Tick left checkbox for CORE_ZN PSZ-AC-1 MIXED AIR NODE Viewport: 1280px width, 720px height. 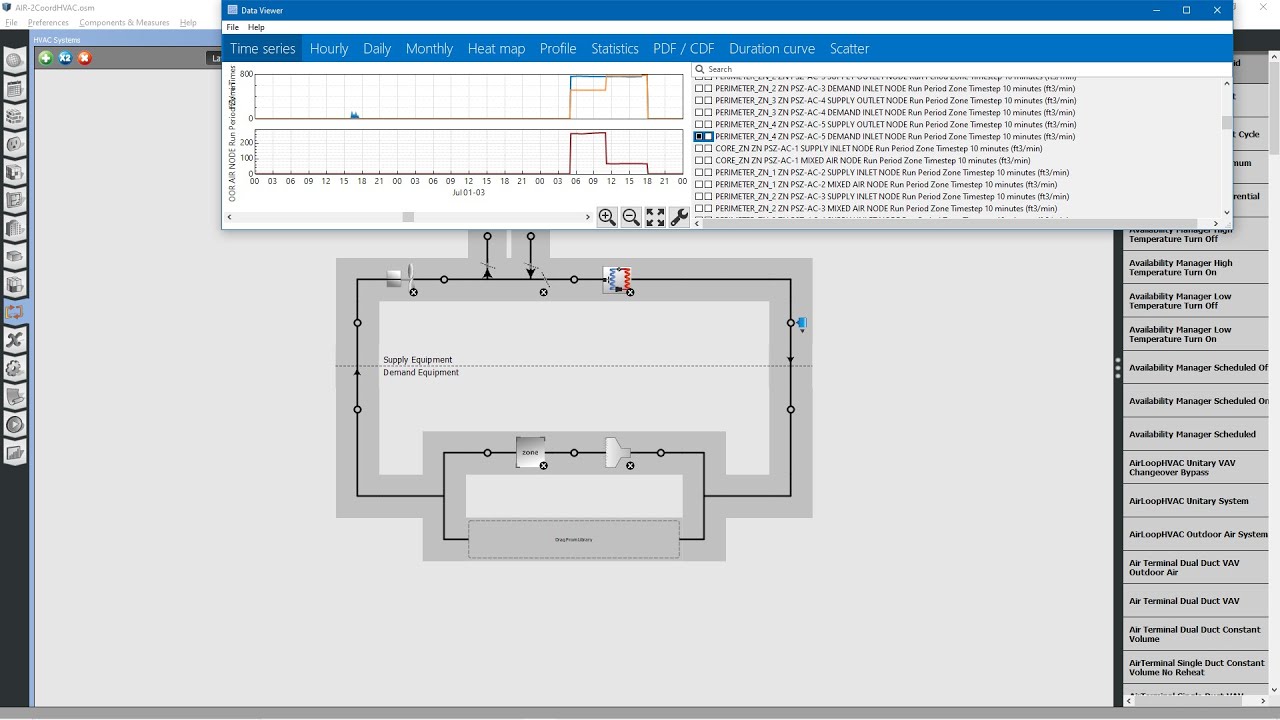click(x=699, y=161)
